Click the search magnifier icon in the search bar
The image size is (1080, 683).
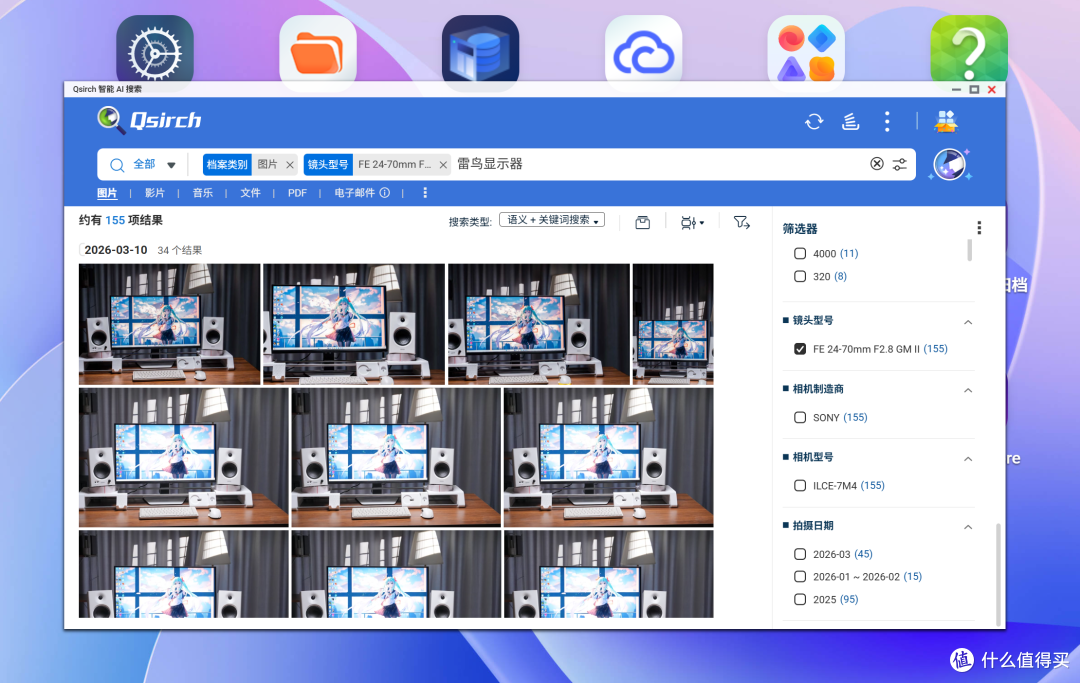point(117,165)
